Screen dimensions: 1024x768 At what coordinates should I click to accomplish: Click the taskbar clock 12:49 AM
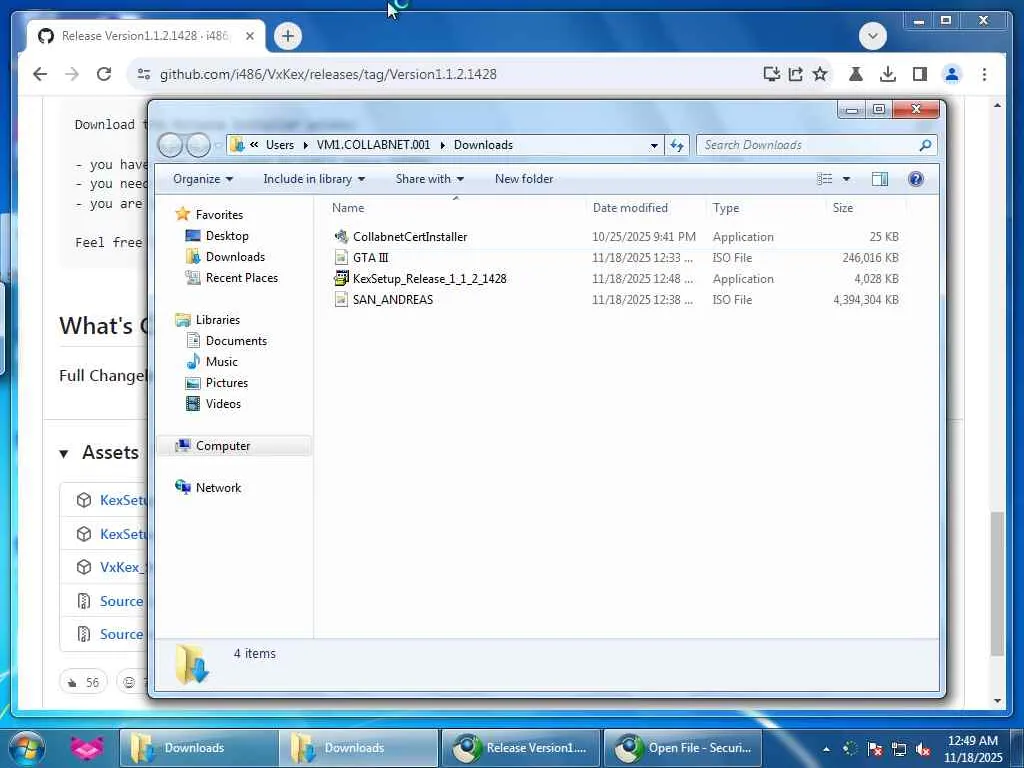972,749
